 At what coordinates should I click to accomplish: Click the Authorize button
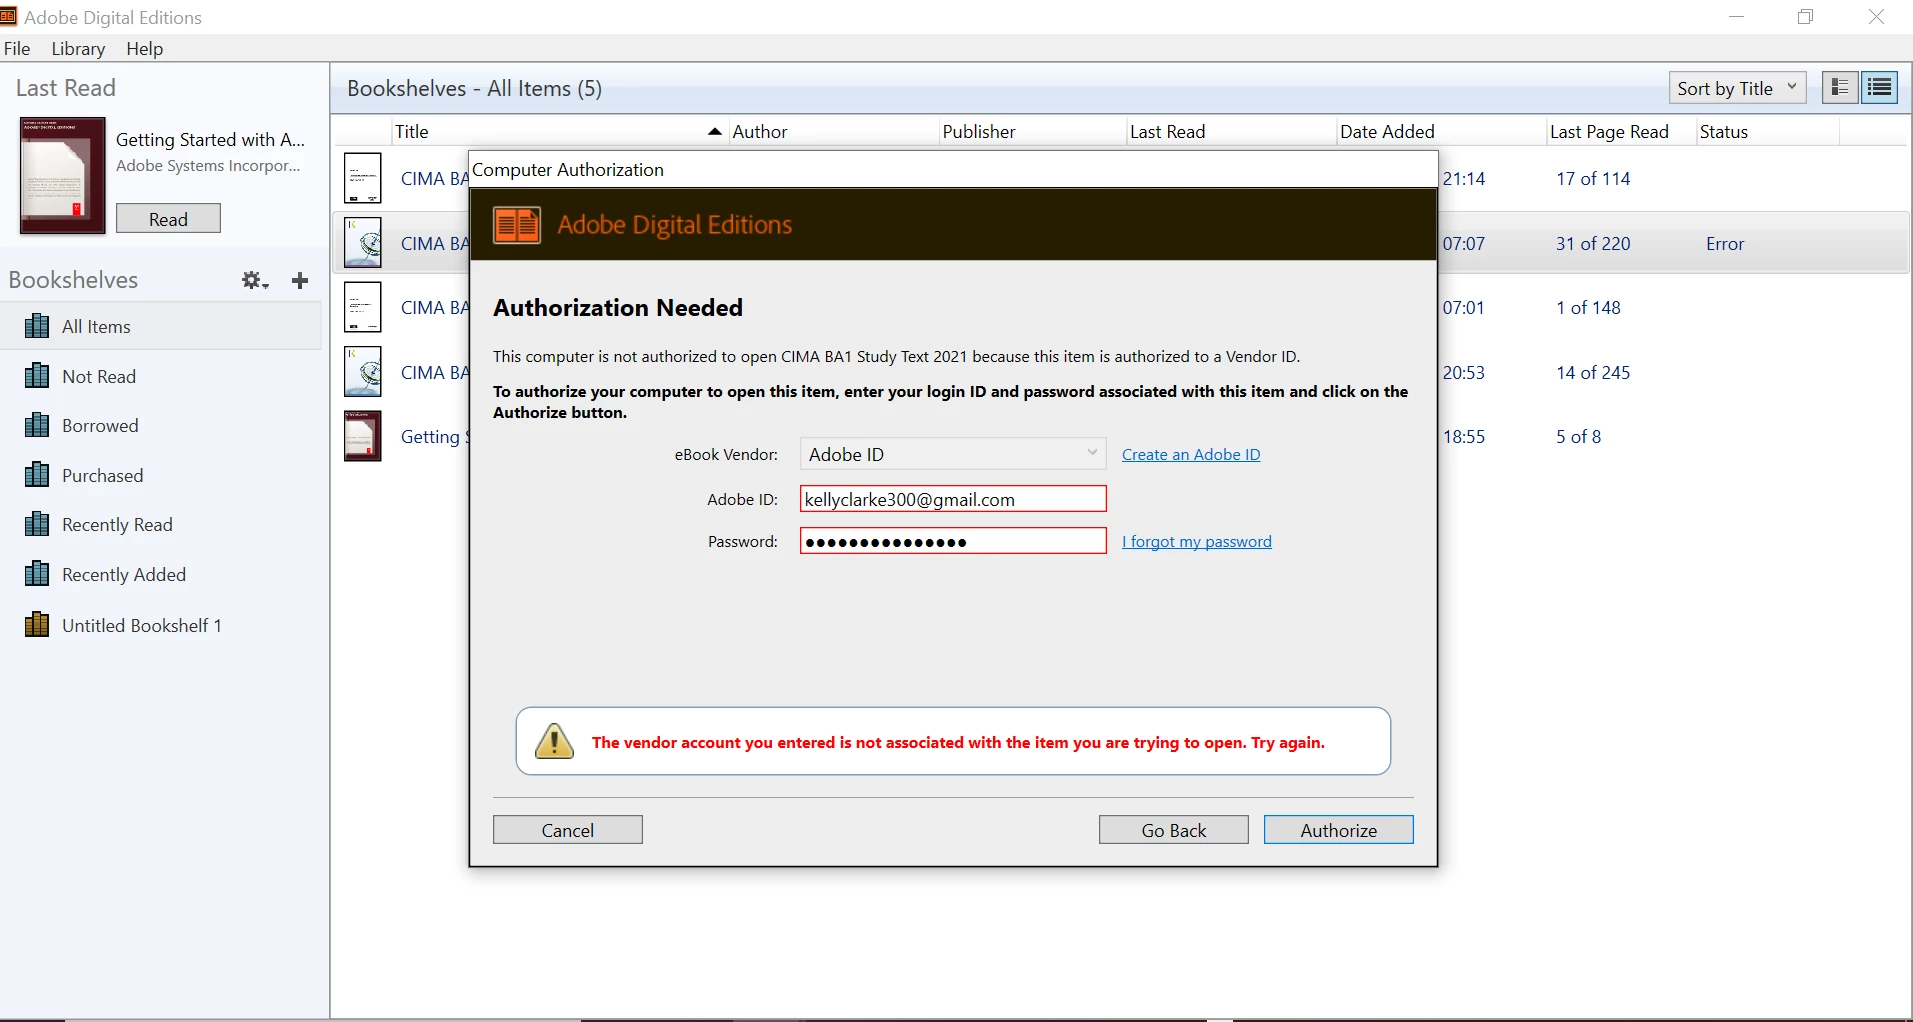pyautogui.click(x=1338, y=830)
